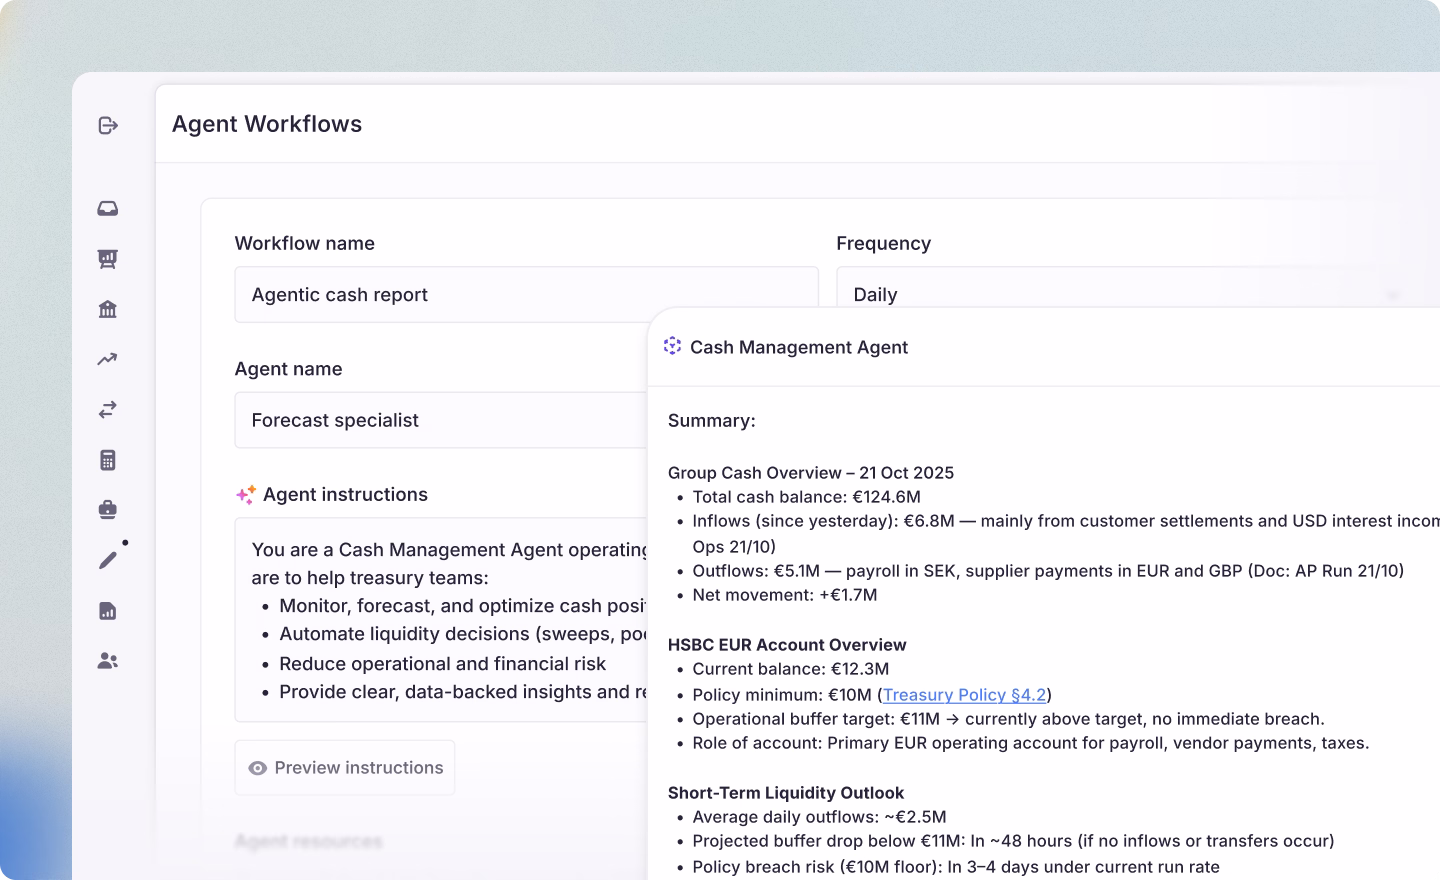Image resolution: width=1440 pixels, height=880 pixels.
Task: Click the 'Outflows: €5.1M' bullet line
Action: [x=1048, y=571]
